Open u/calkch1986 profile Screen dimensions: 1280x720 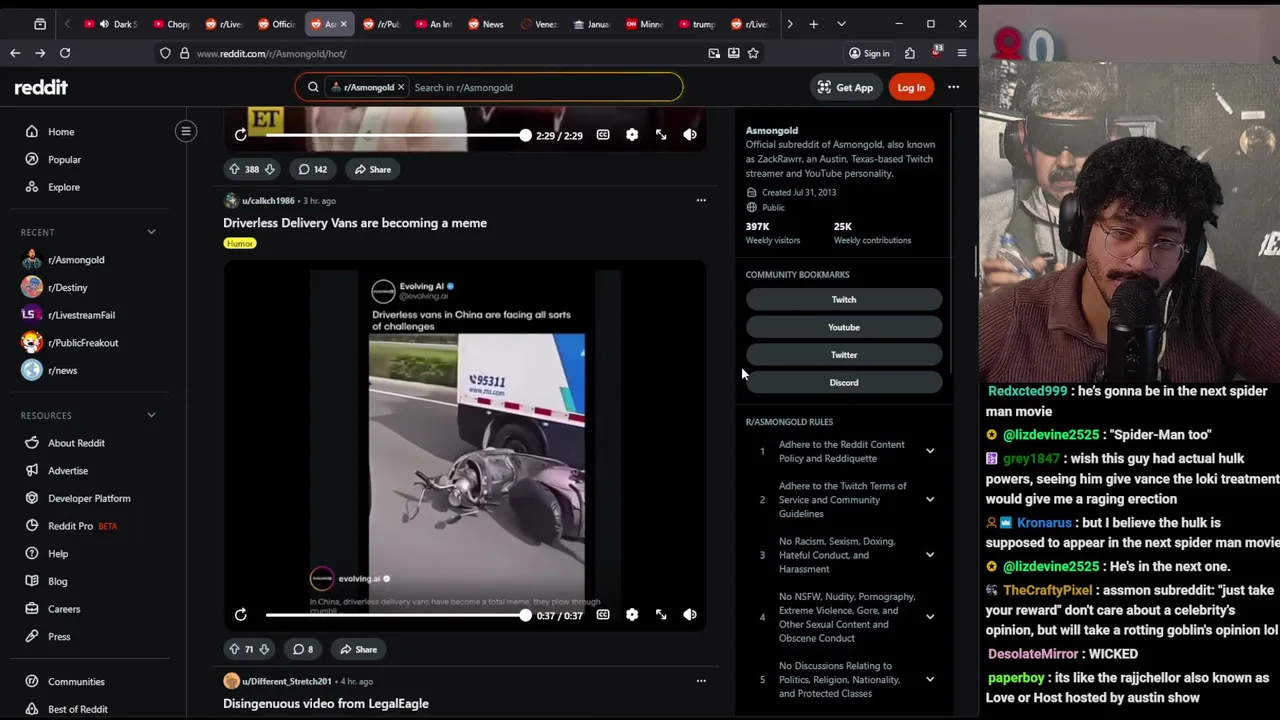click(268, 201)
